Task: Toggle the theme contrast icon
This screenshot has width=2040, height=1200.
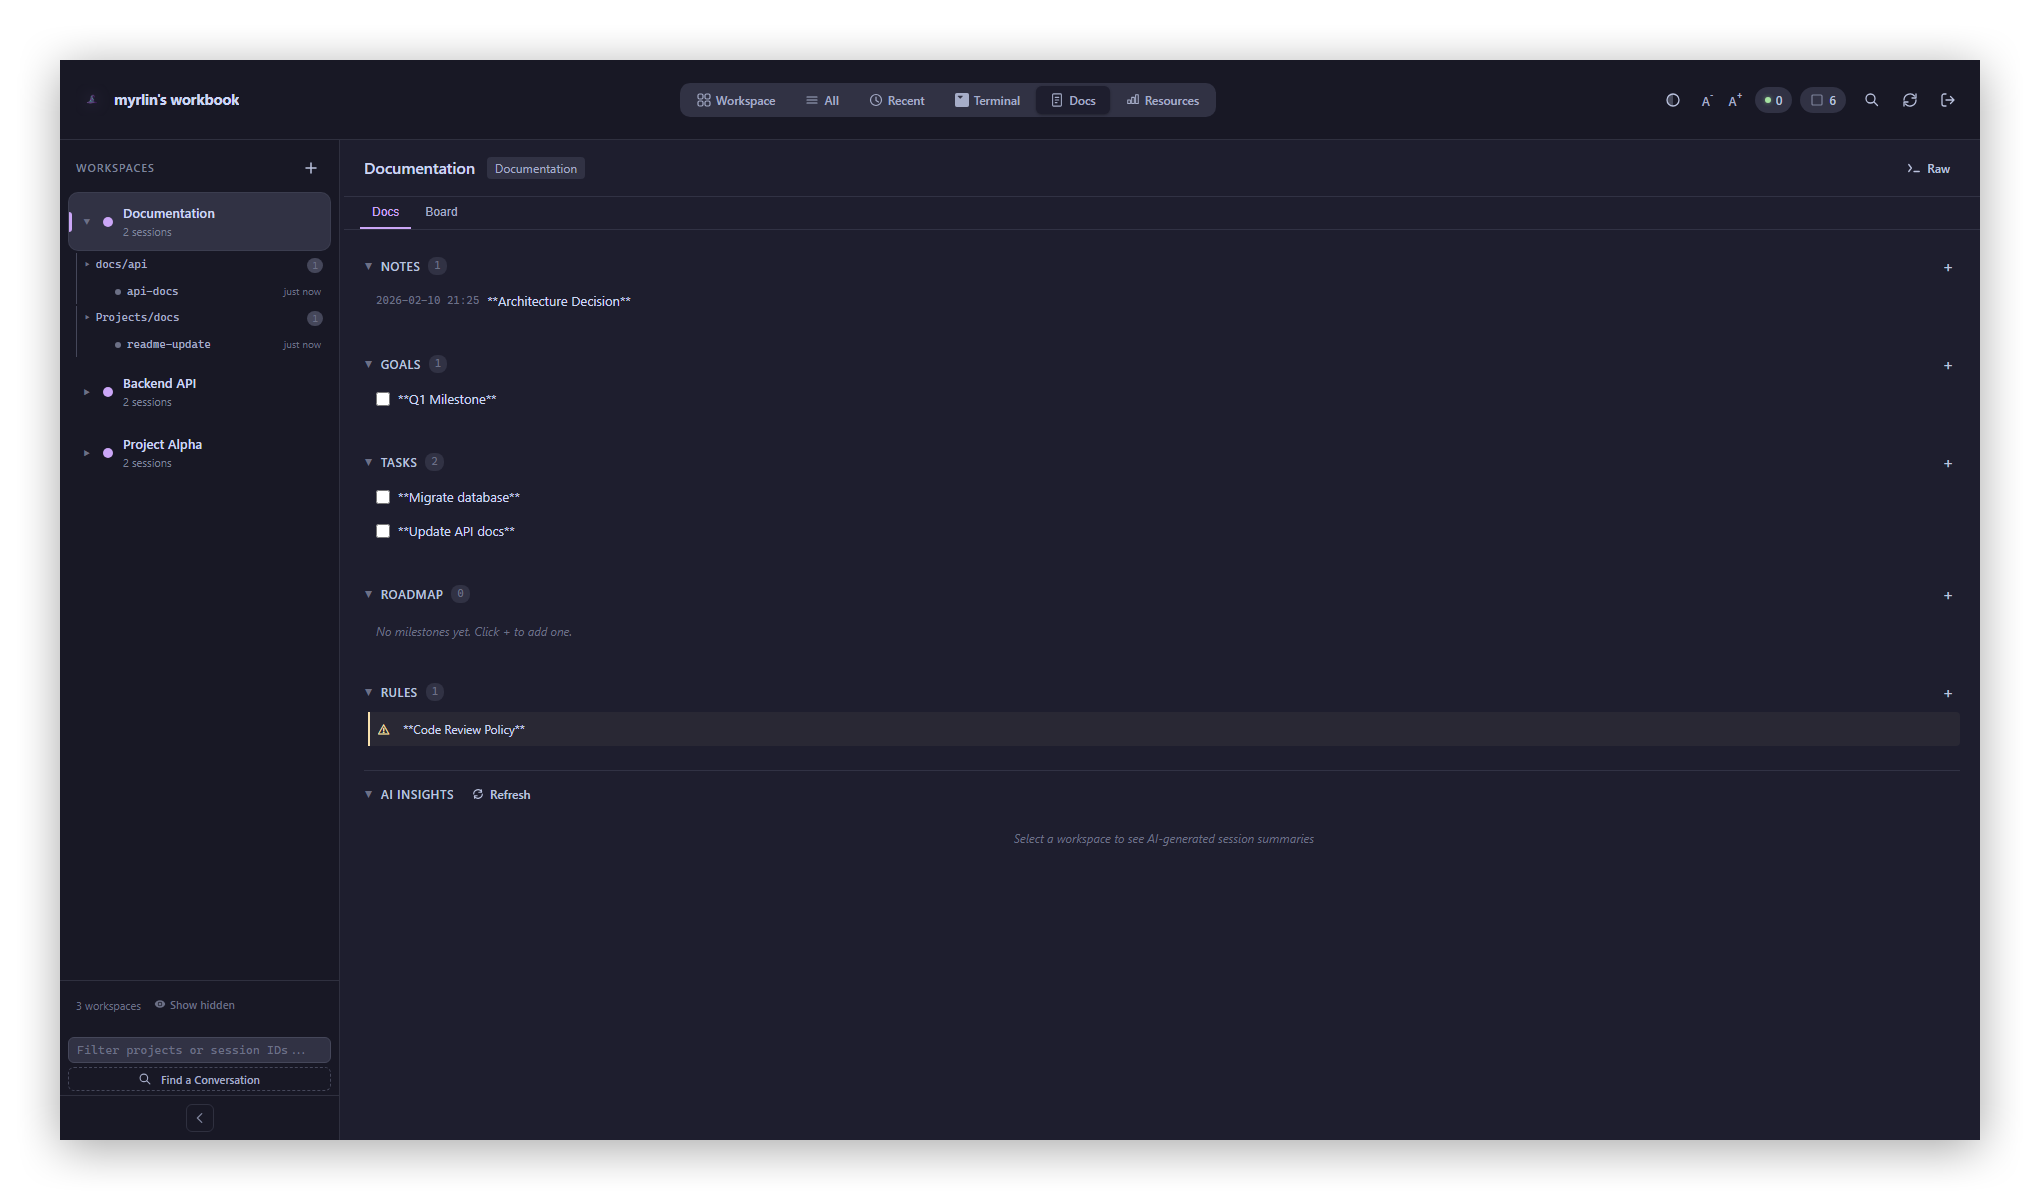Action: pyautogui.click(x=1672, y=100)
